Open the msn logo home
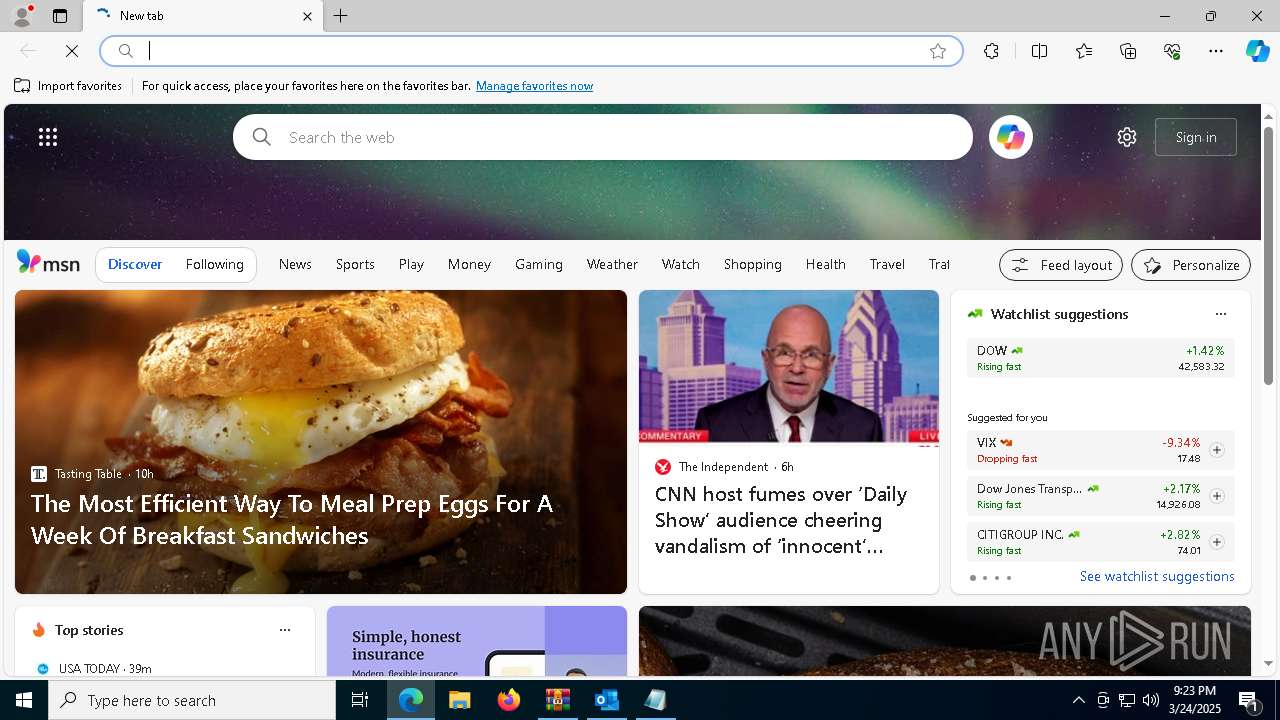The image size is (1280, 720). pyautogui.click(x=48, y=263)
